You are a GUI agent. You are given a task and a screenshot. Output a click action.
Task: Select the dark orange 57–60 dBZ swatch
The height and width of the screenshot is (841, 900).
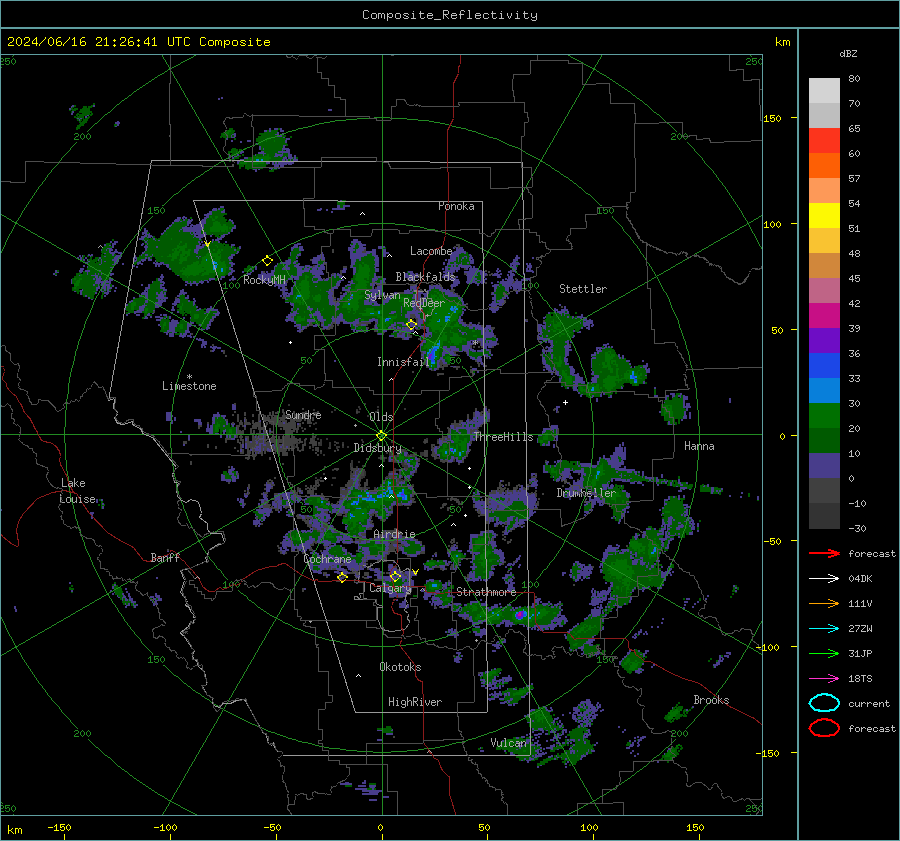pyautogui.click(x=824, y=166)
